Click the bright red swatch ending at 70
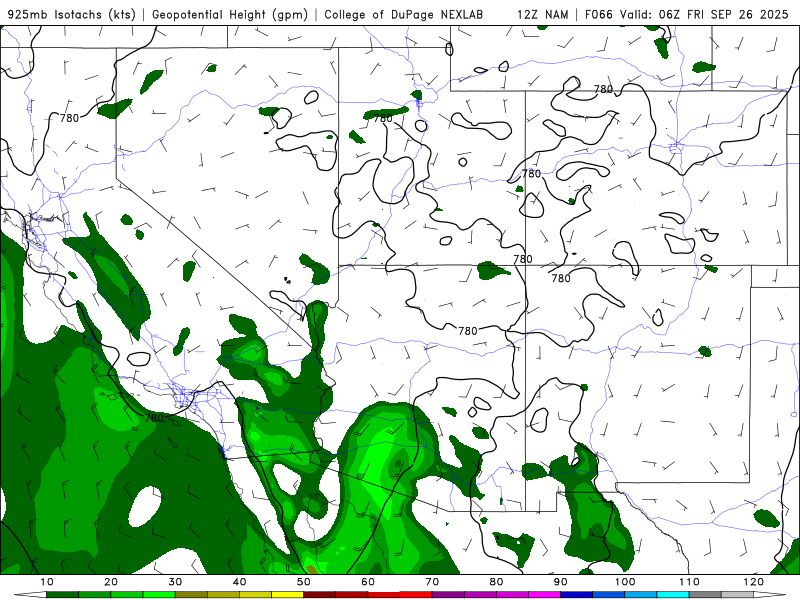800x600 pixels. tap(416, 595)
